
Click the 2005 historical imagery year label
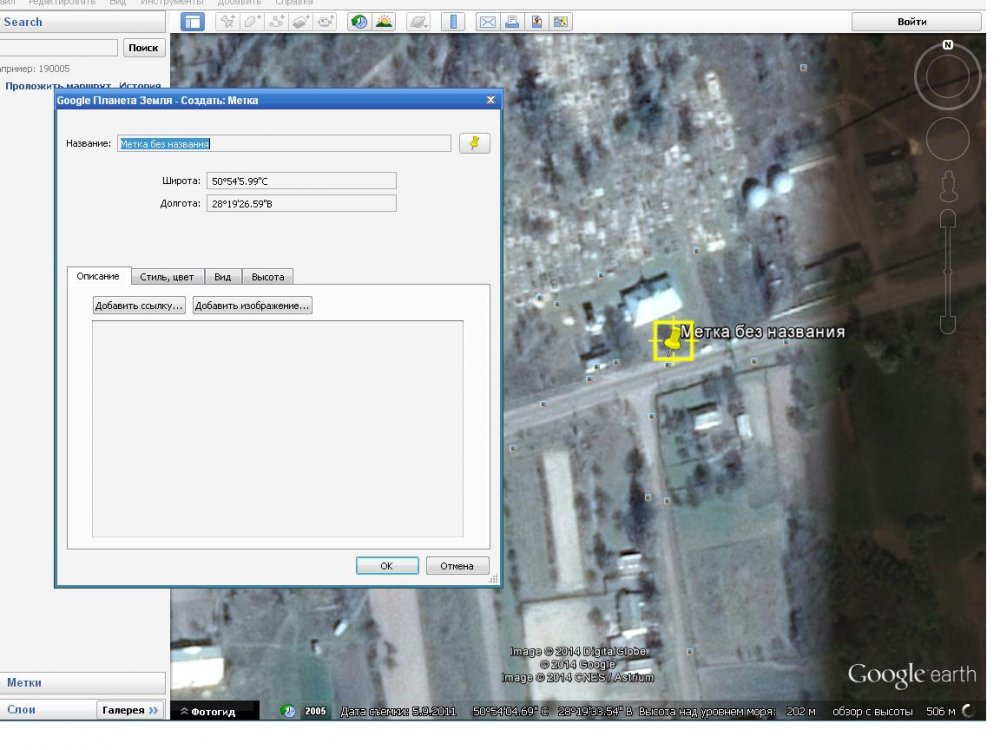[315, 710]
